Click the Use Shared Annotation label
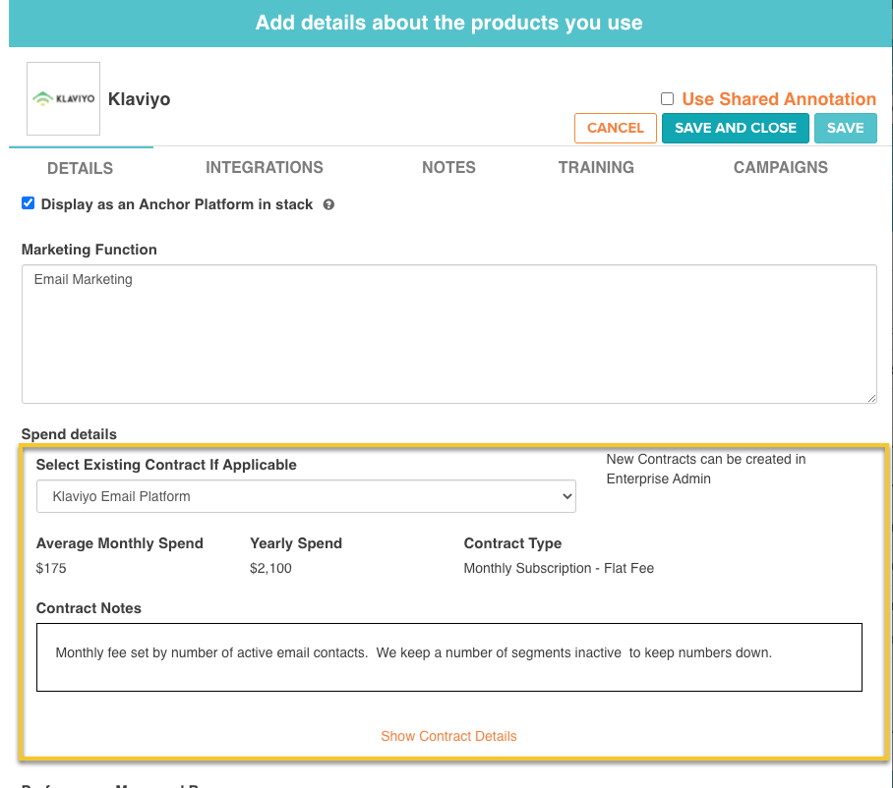893x788 pixels. point(779,99)
